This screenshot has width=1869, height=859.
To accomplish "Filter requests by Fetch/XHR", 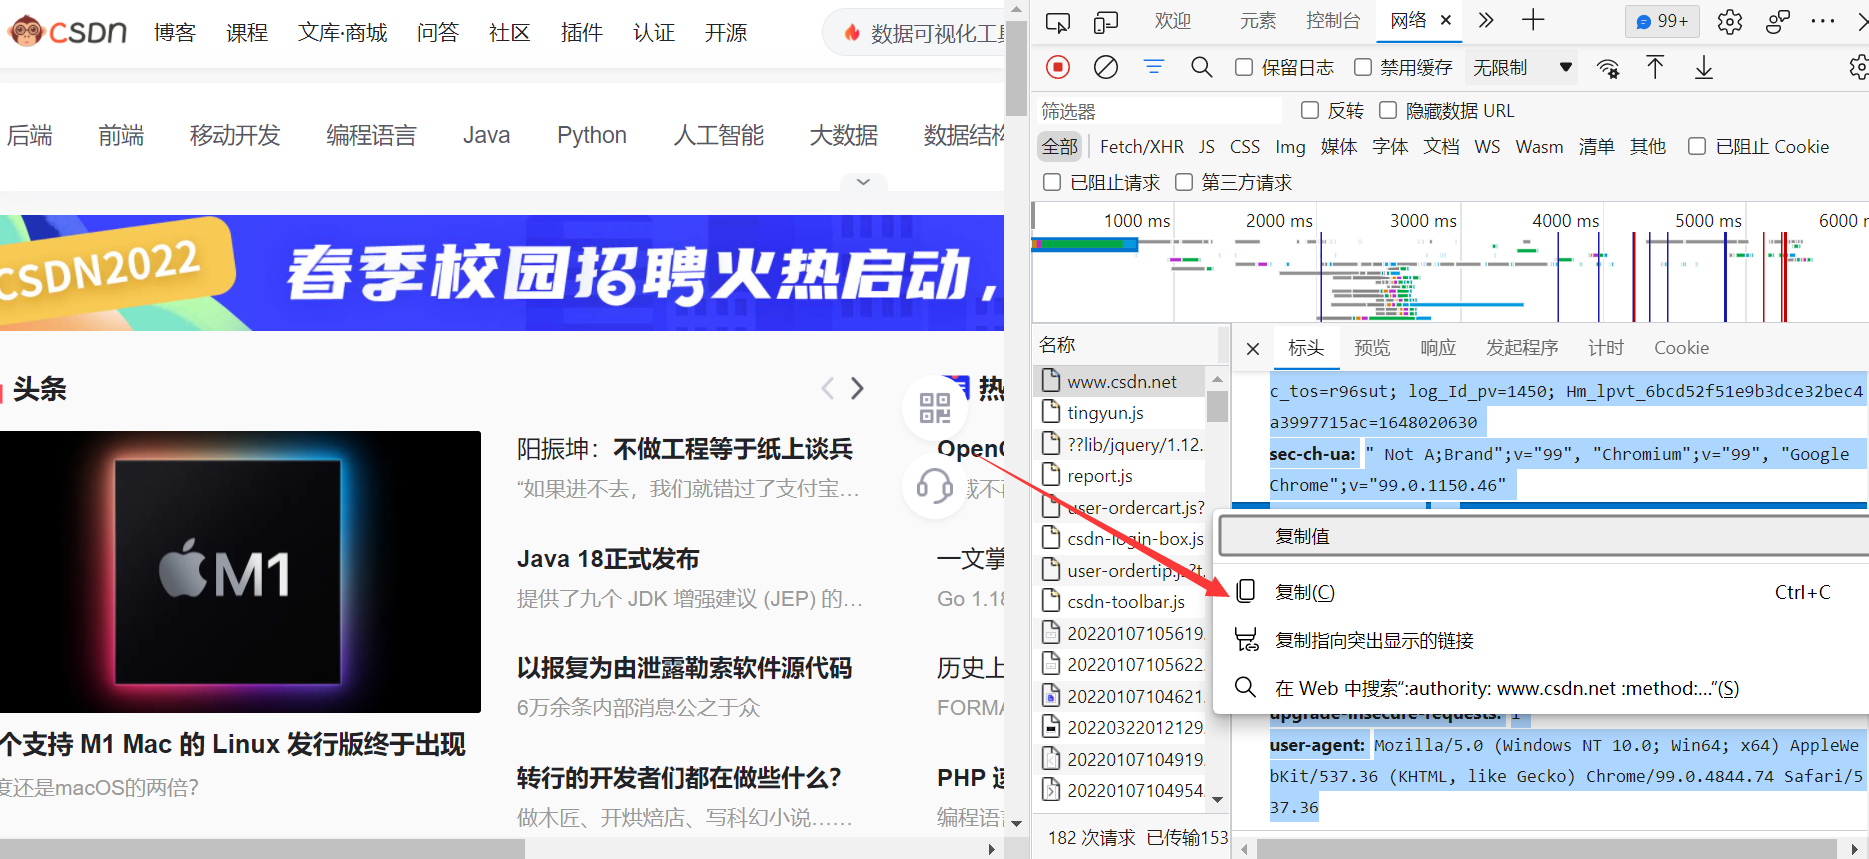I will click(1142, 147).
